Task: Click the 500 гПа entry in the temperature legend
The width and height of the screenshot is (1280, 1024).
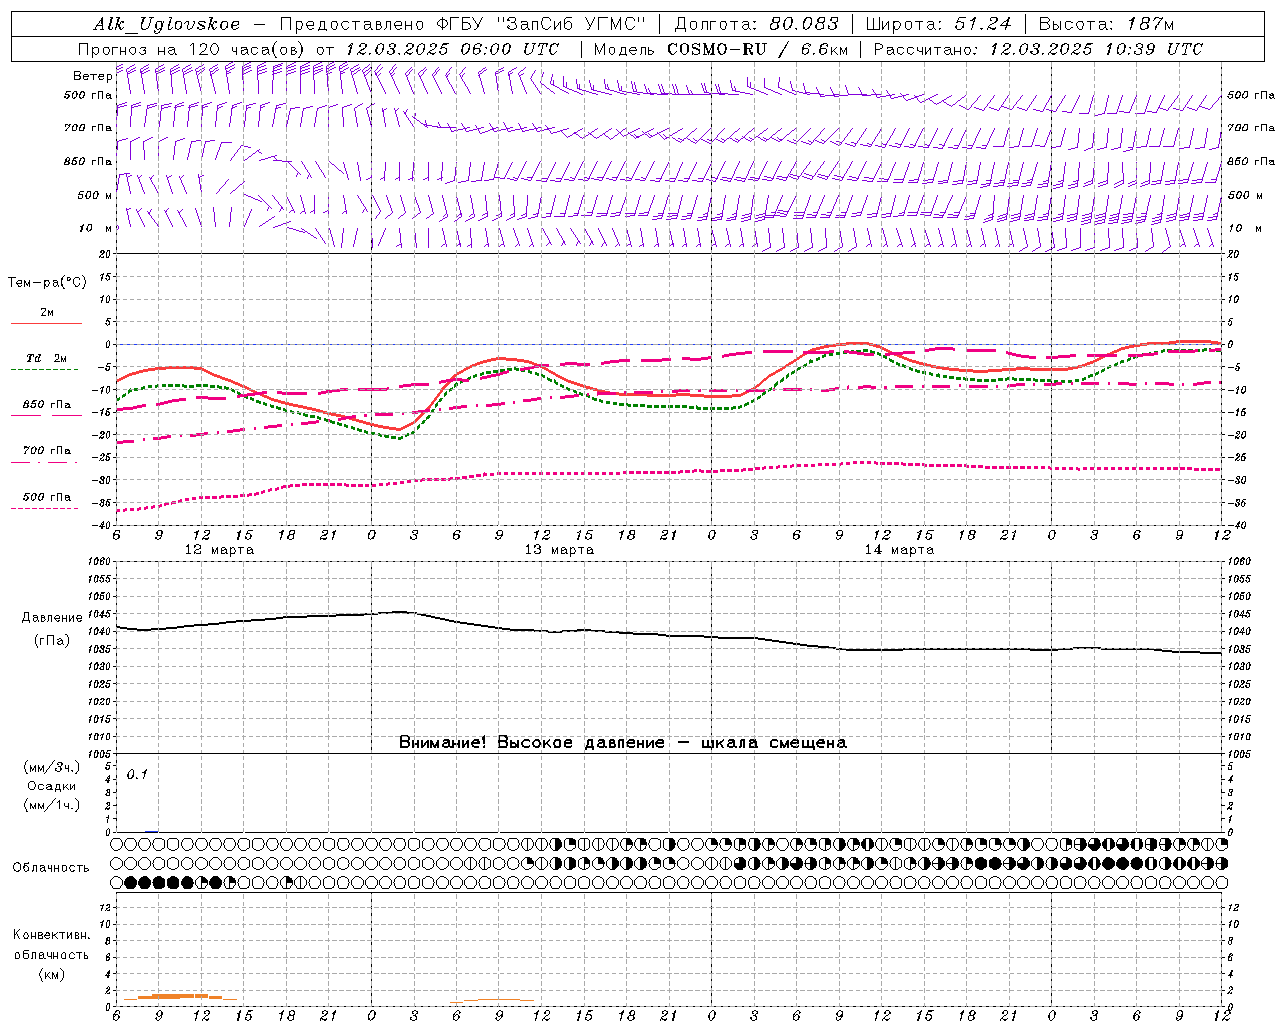Action: coord(47,497)
